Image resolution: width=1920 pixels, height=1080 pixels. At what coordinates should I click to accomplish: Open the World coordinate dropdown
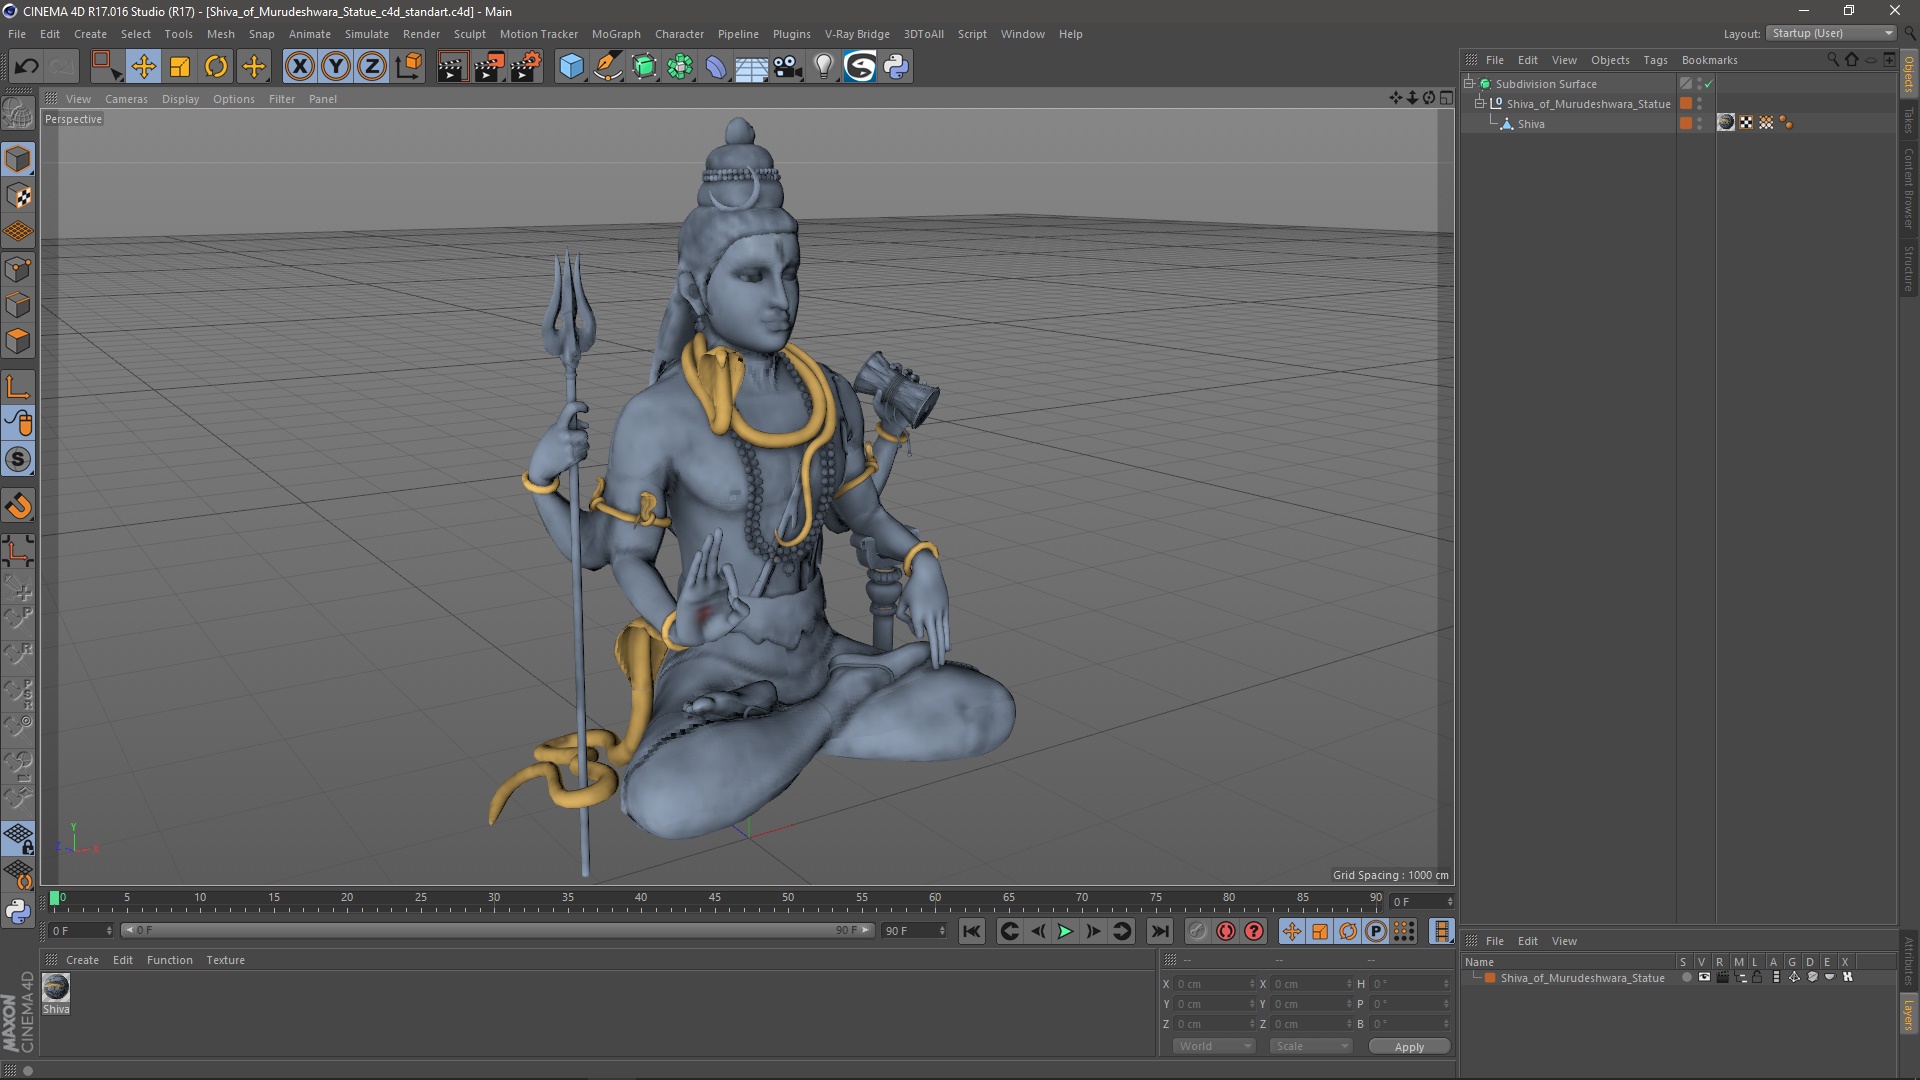click(x=1214, y=1046)
